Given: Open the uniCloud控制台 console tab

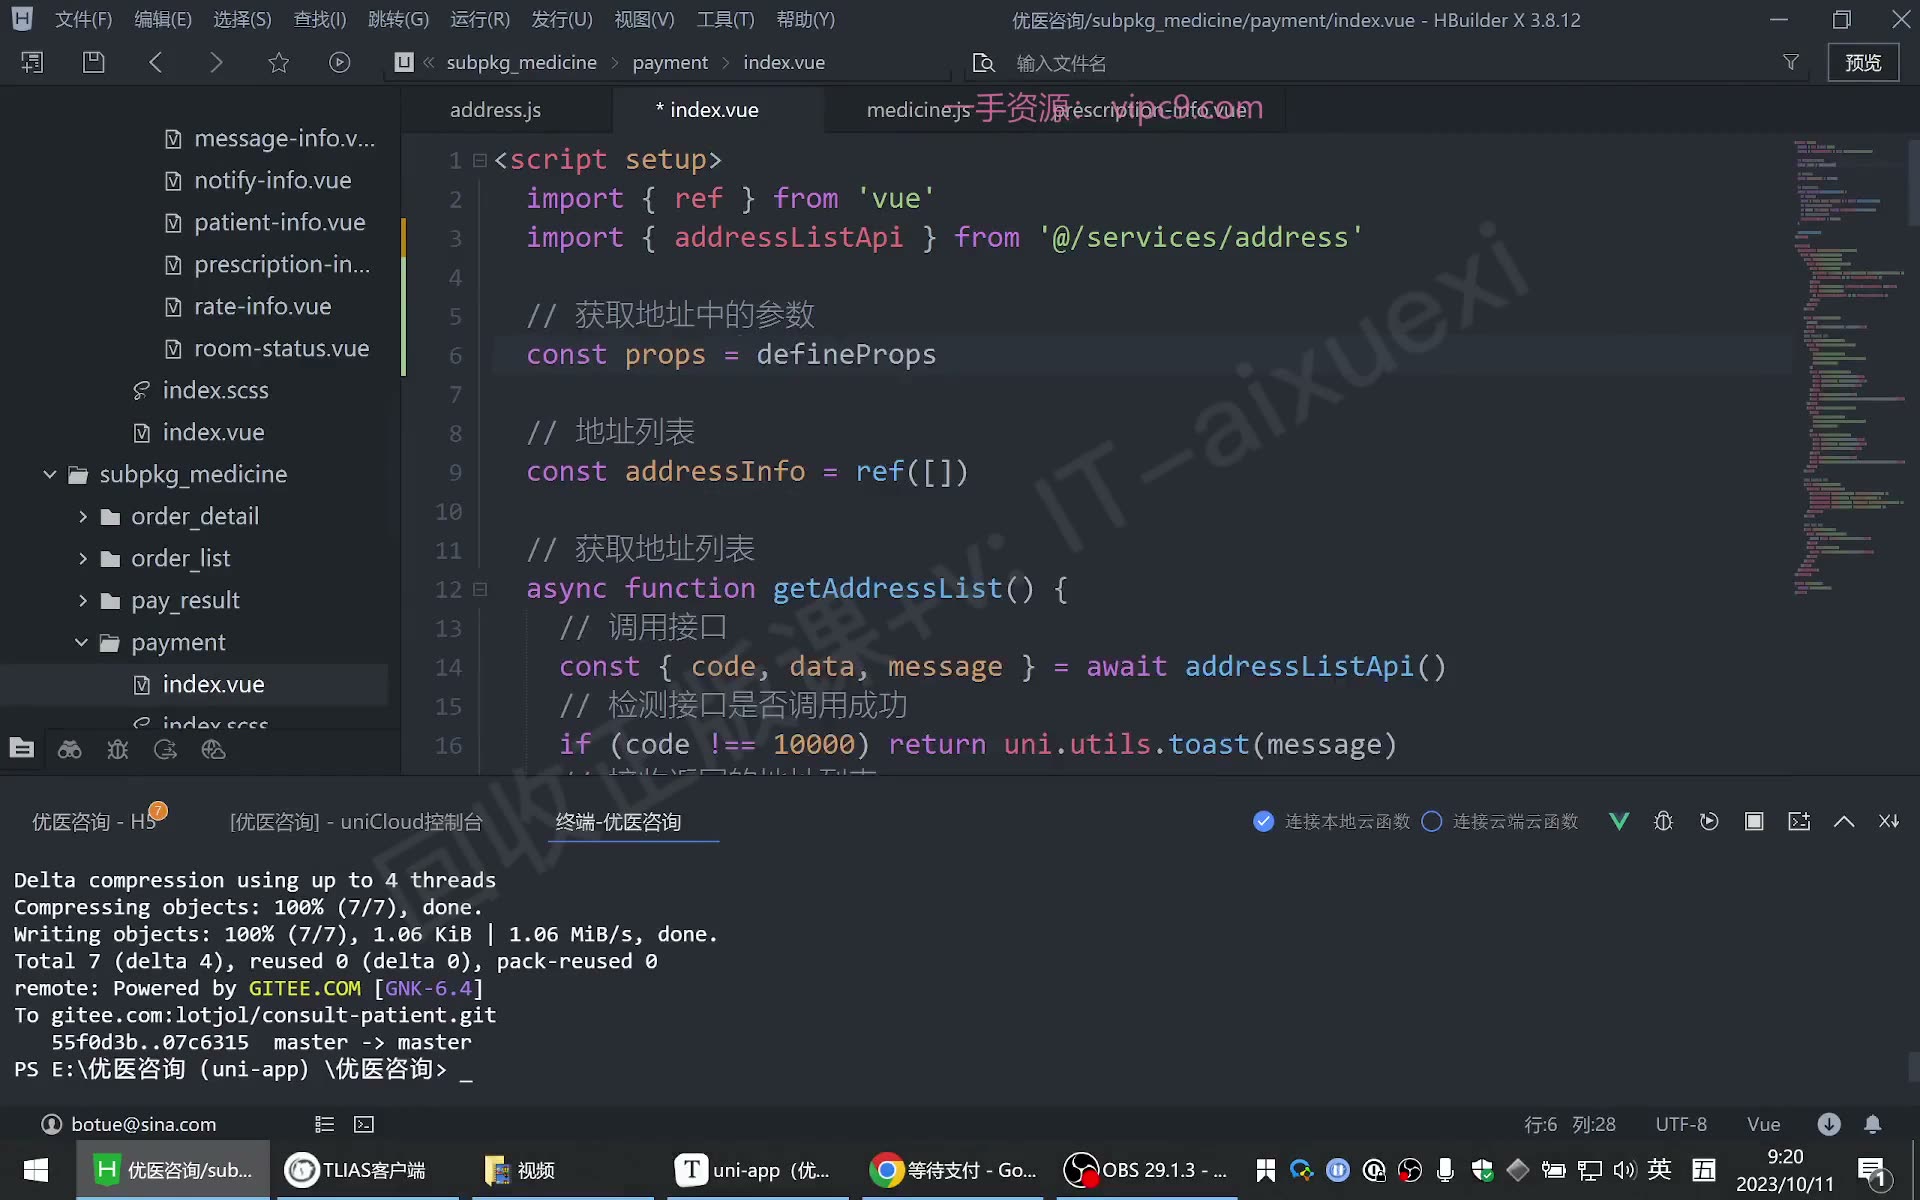Looking at the screenshot, I should [356, 821].
